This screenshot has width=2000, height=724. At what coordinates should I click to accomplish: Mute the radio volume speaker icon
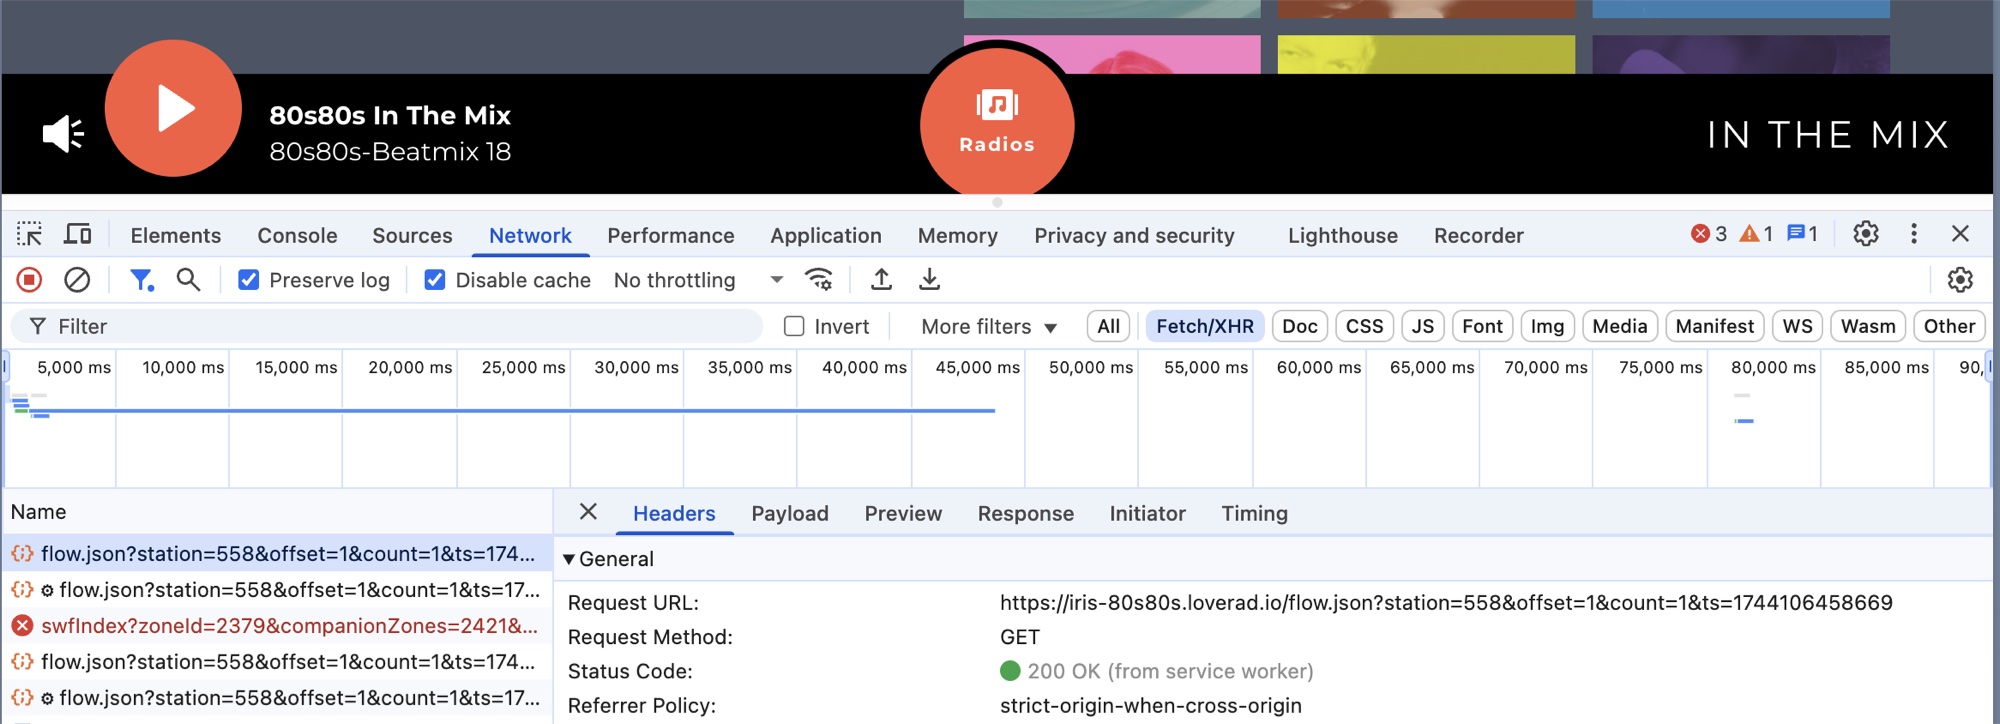[x=63, y=134]
